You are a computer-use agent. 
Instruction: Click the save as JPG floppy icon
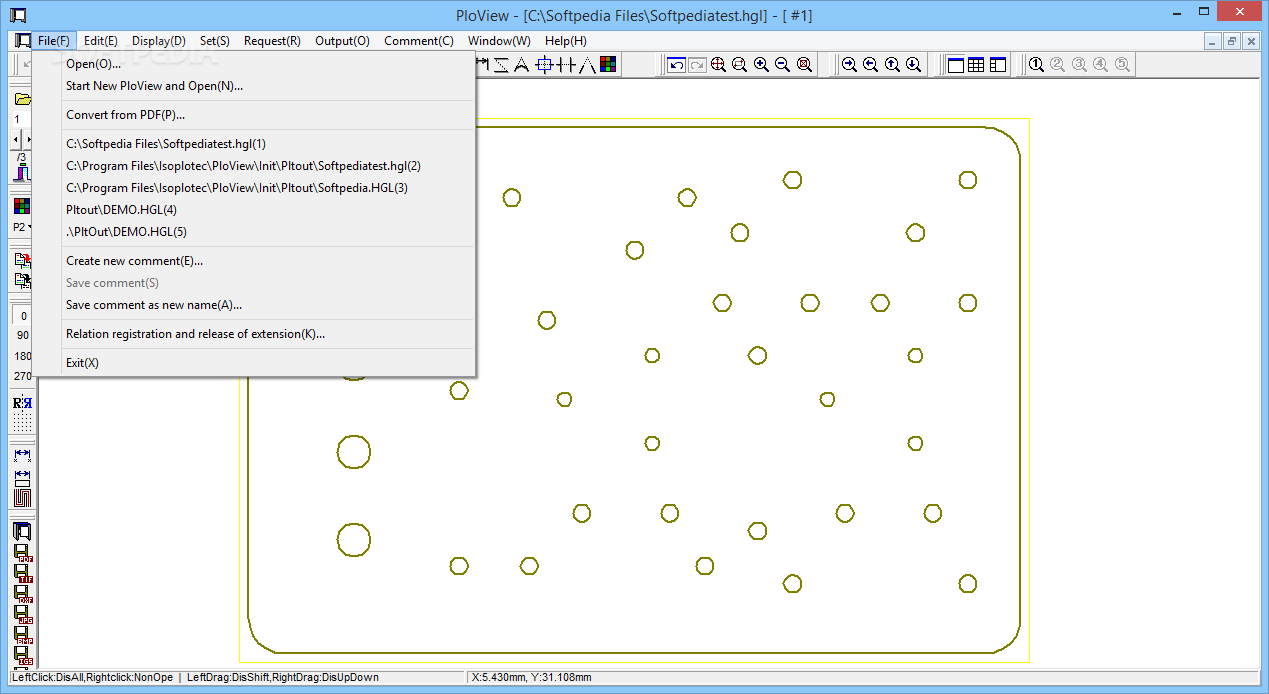click(x=23, y=616)
